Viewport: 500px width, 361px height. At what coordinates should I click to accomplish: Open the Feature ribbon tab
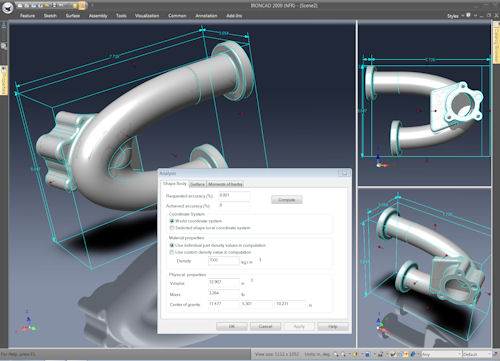tap(27, 16)
